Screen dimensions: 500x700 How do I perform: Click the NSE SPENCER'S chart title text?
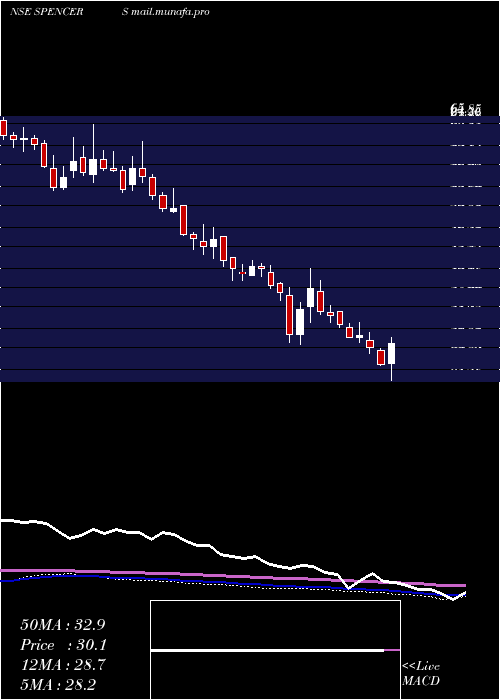pos(69,12)
